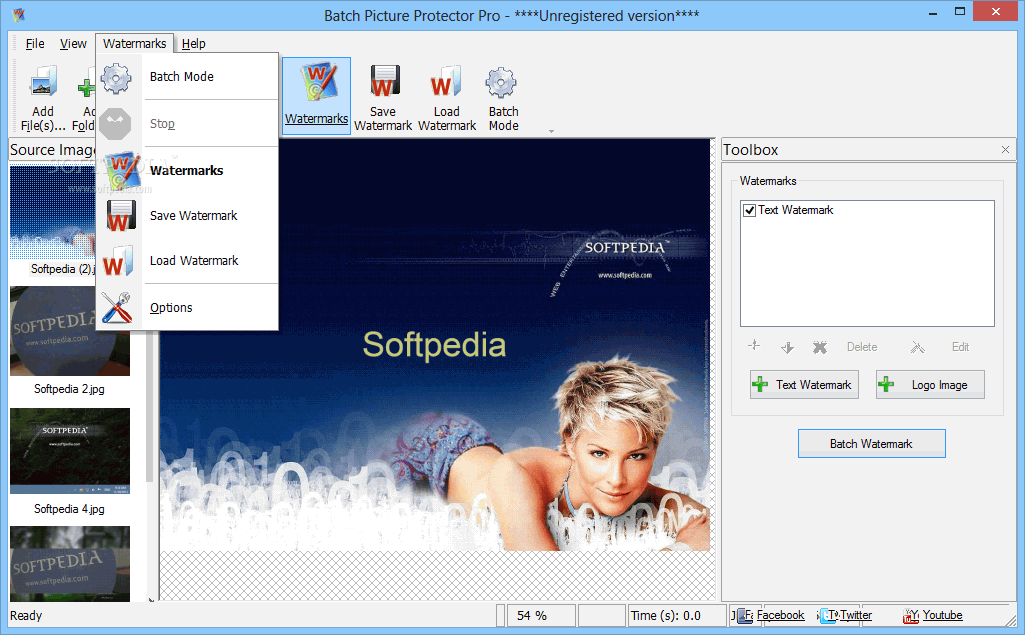Click the application icon in title bar
The image size is (1025, 635).
pyautogui.click(x=19, y=14)
